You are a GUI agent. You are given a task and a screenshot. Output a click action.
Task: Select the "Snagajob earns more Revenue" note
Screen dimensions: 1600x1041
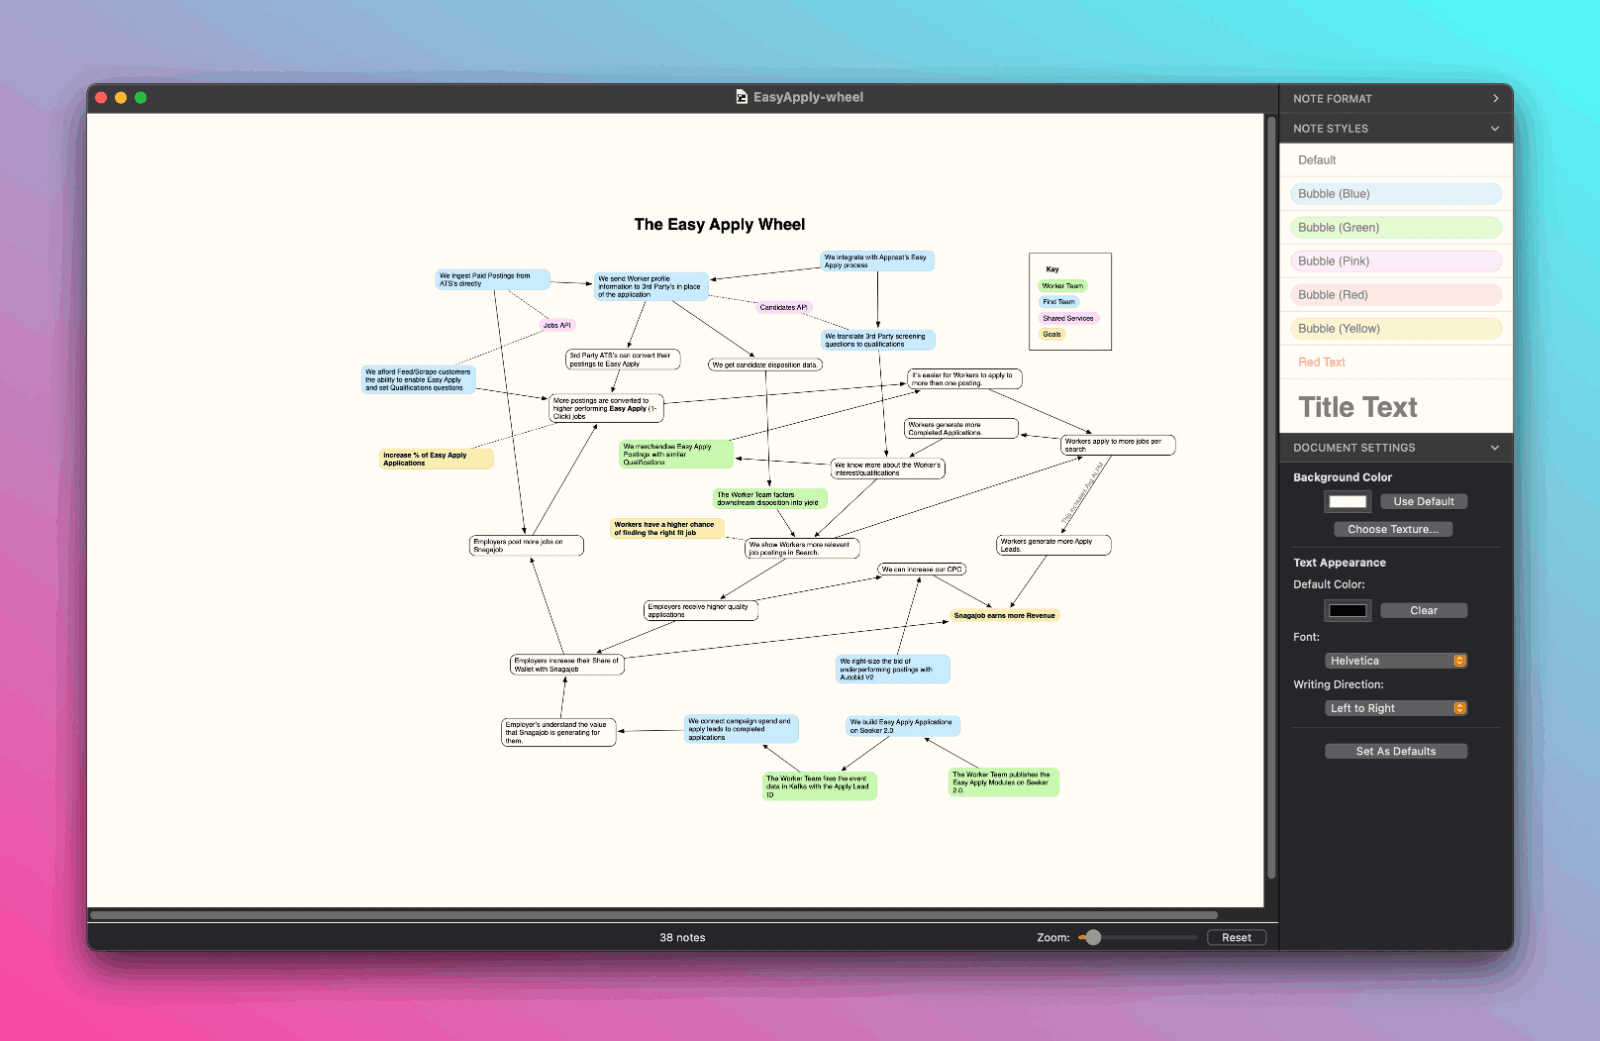tap(1004, 616)
